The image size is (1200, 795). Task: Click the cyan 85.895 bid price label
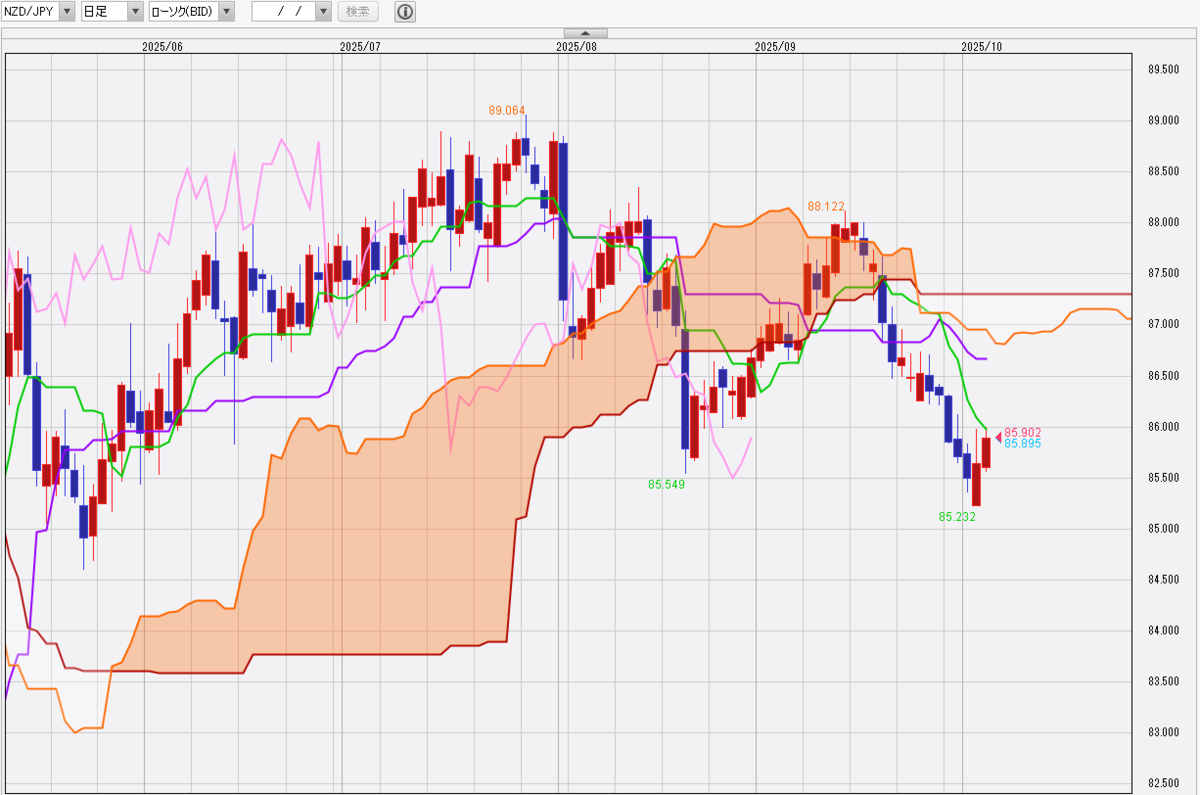(1023, 443)
